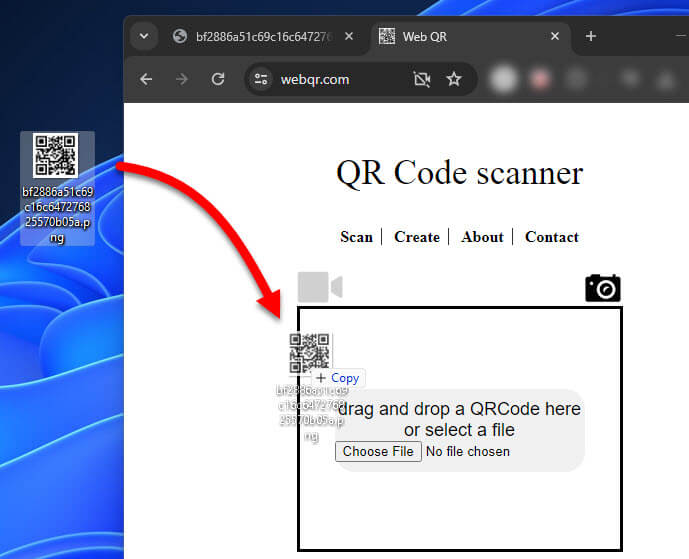Select the QR png file on desktop
This screenshot has width=689, height=559.
pyautogui.click(x=57, y=188)
